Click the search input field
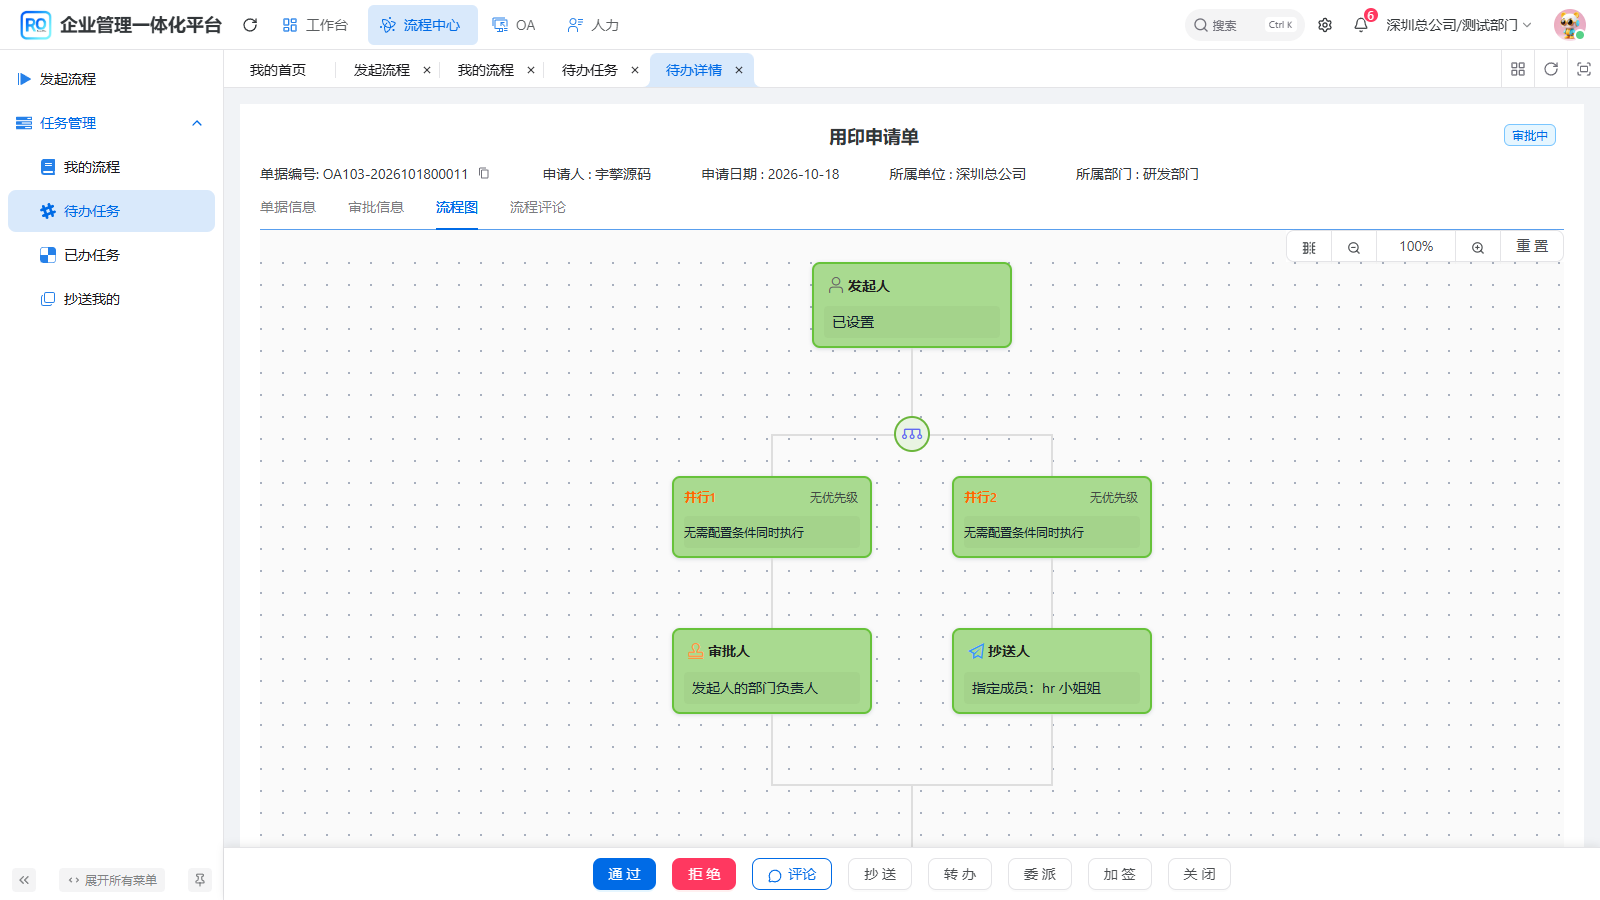 (1244, 25)
